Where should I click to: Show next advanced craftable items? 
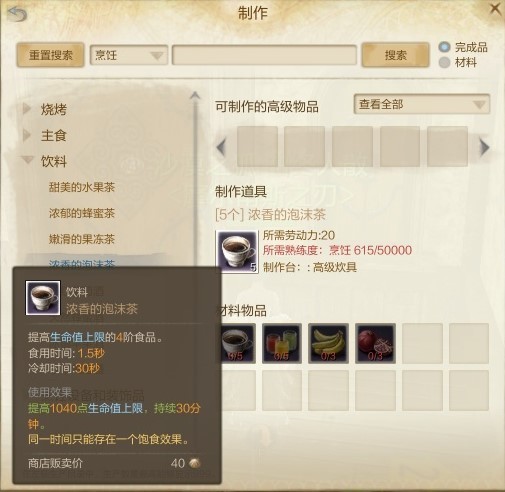[484, 147]
